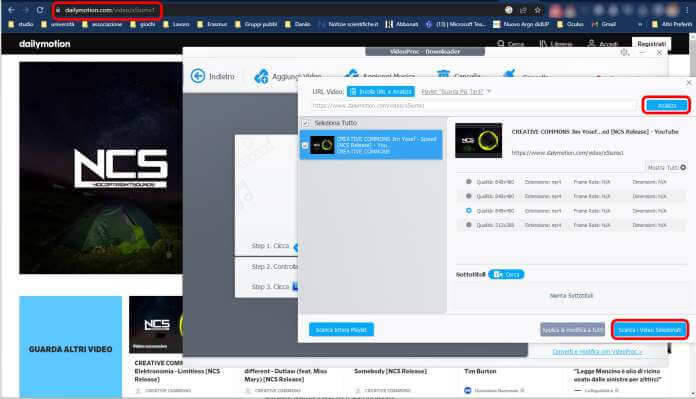The width and height of the screenshot is (696, 399).
Task: Select the lowest quality 512x288 radio option
Action: tap(468, 225)
